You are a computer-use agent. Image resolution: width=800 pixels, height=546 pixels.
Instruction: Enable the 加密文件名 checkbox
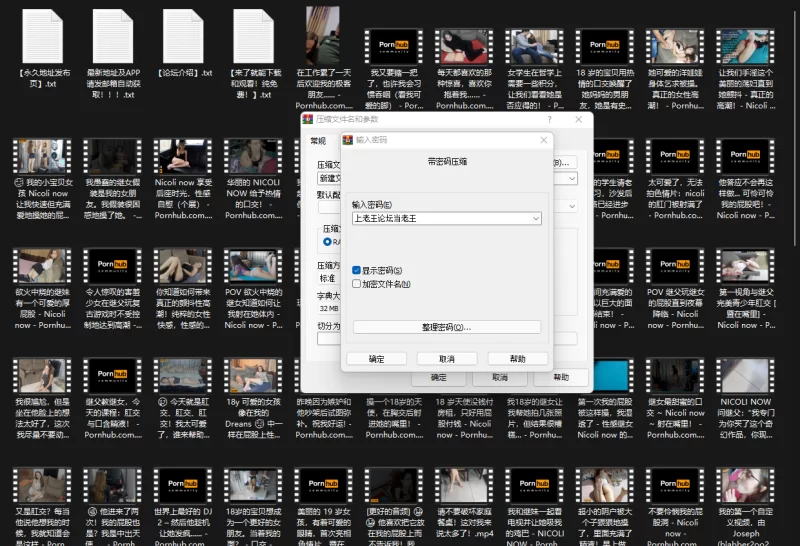click(357, 283)
